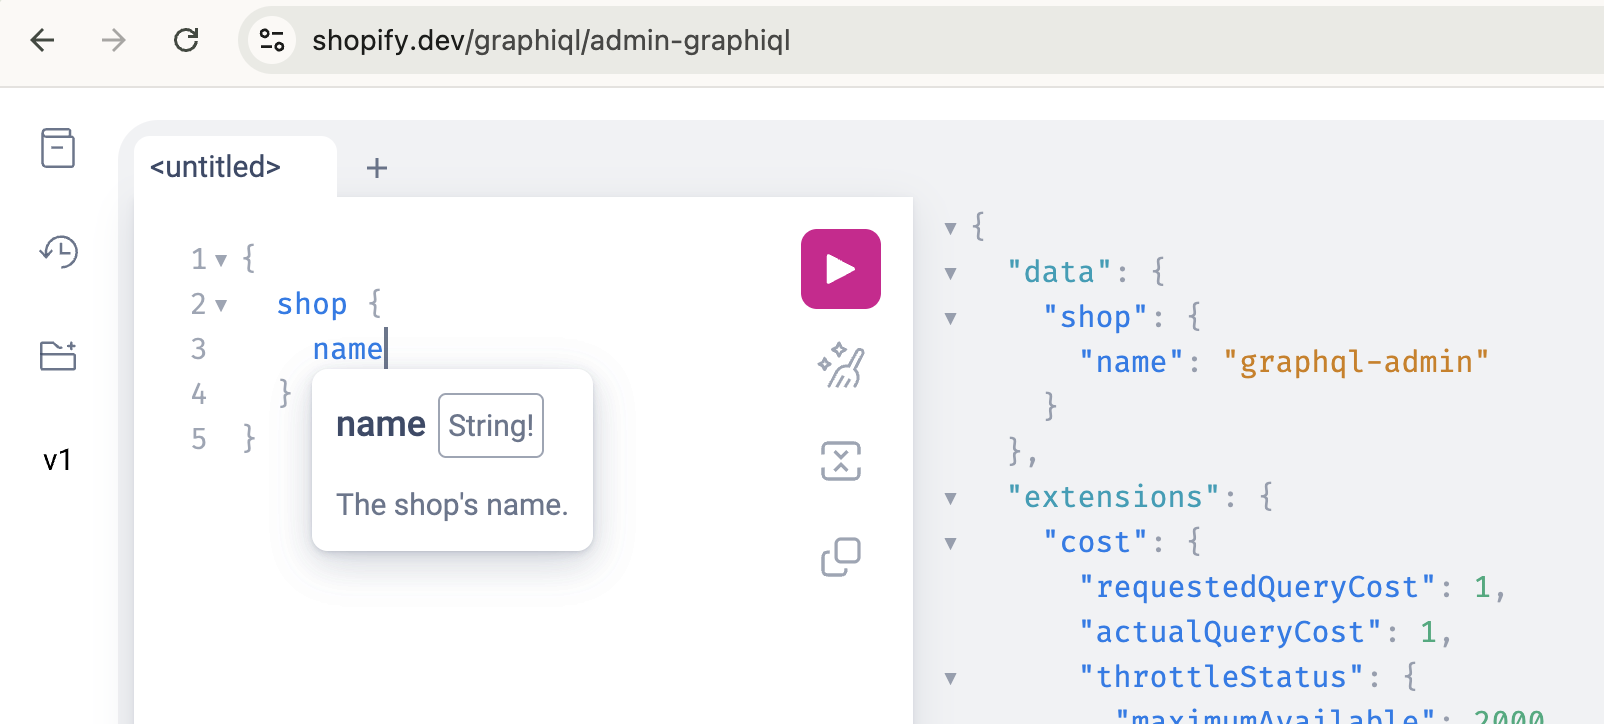Image resolution: width=1604 pixels, height=724 pixels.
Task: Select the <untitled> query tab
Action: pyautogui.click(x=216, y=167)
